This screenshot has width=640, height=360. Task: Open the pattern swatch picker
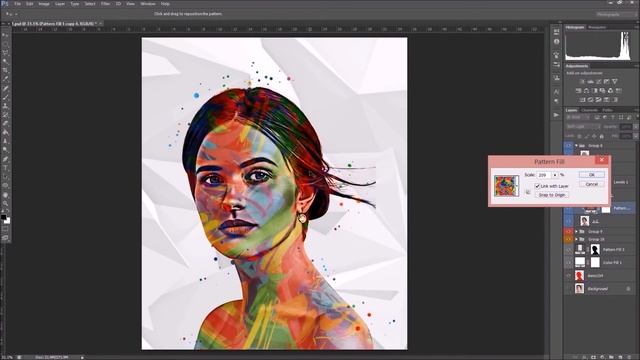[506, 186]
